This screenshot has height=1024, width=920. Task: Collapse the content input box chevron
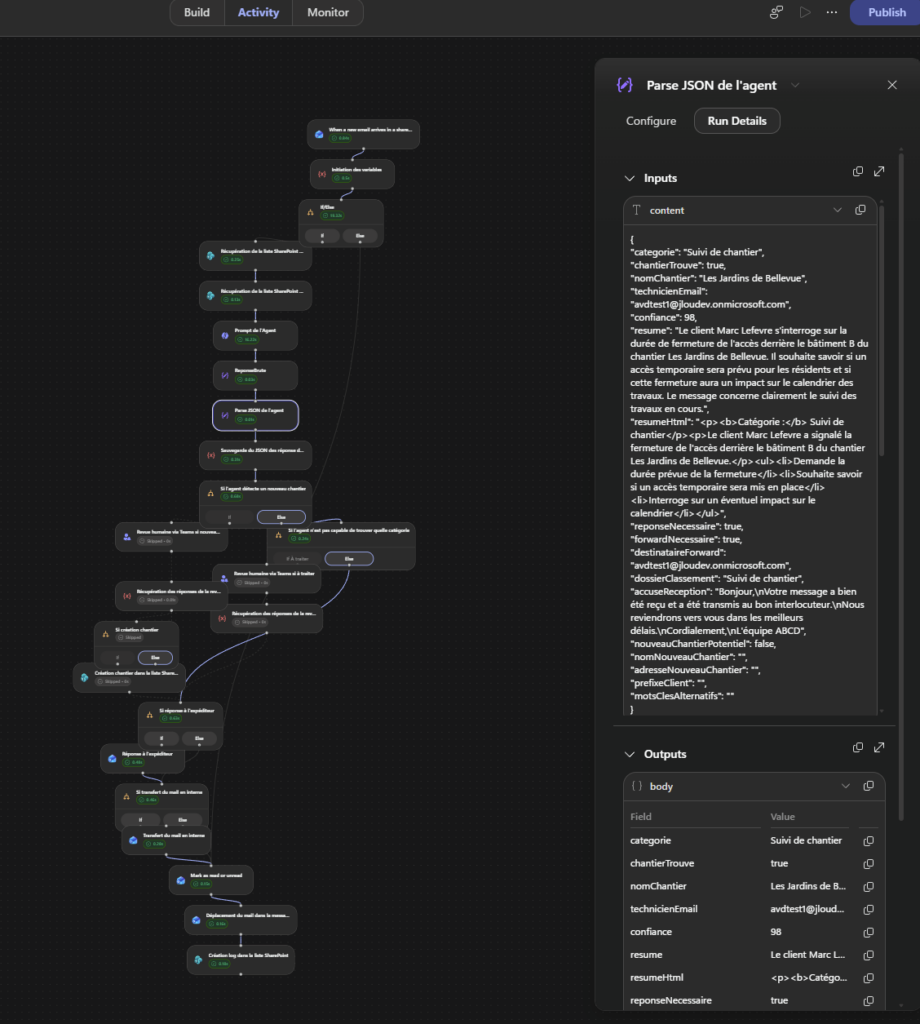[x=837, y=210]
